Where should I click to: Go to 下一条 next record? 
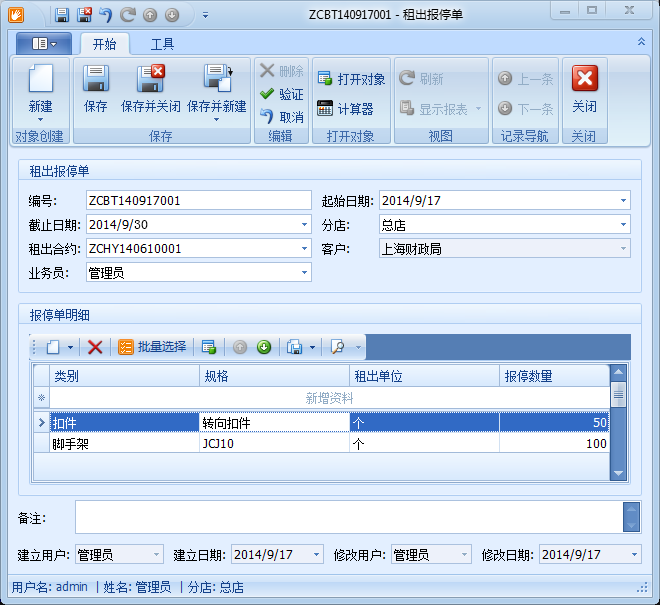(525, 109)
